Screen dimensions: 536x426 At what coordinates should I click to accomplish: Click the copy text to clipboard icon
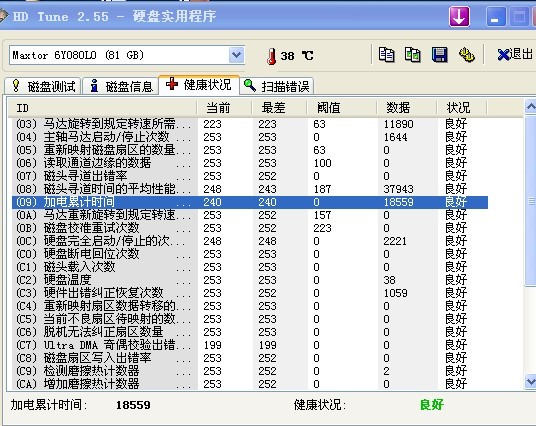[386, 55]
